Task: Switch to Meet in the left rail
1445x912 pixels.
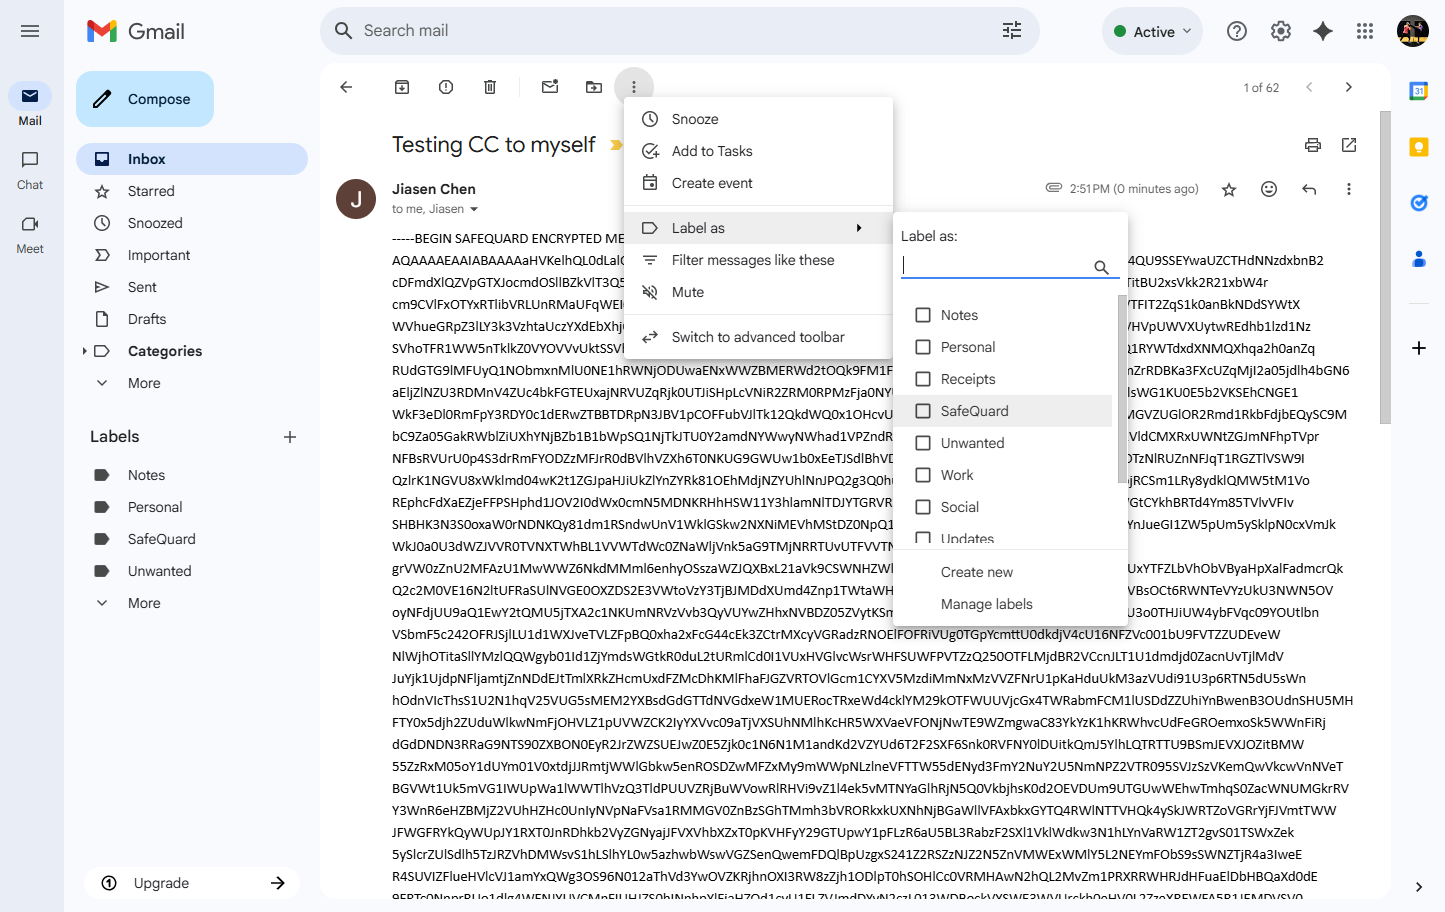Action: pyautogui.click(x=30, y=234)
